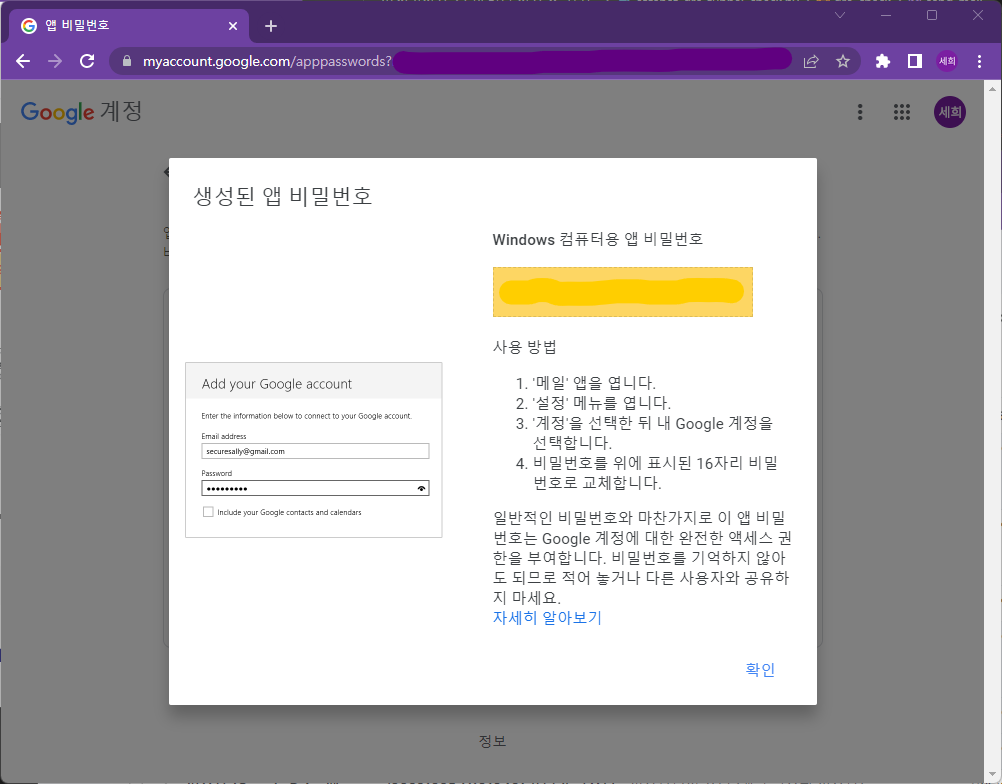
Task: Click the 정보 text below the dialog
Action: [x=492, y=741]
